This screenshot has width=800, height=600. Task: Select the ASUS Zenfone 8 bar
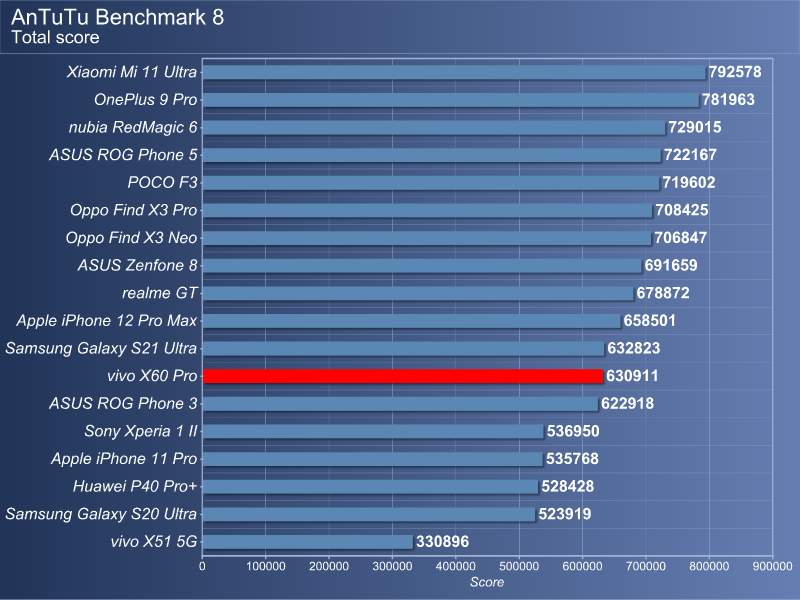pos(422,265)
